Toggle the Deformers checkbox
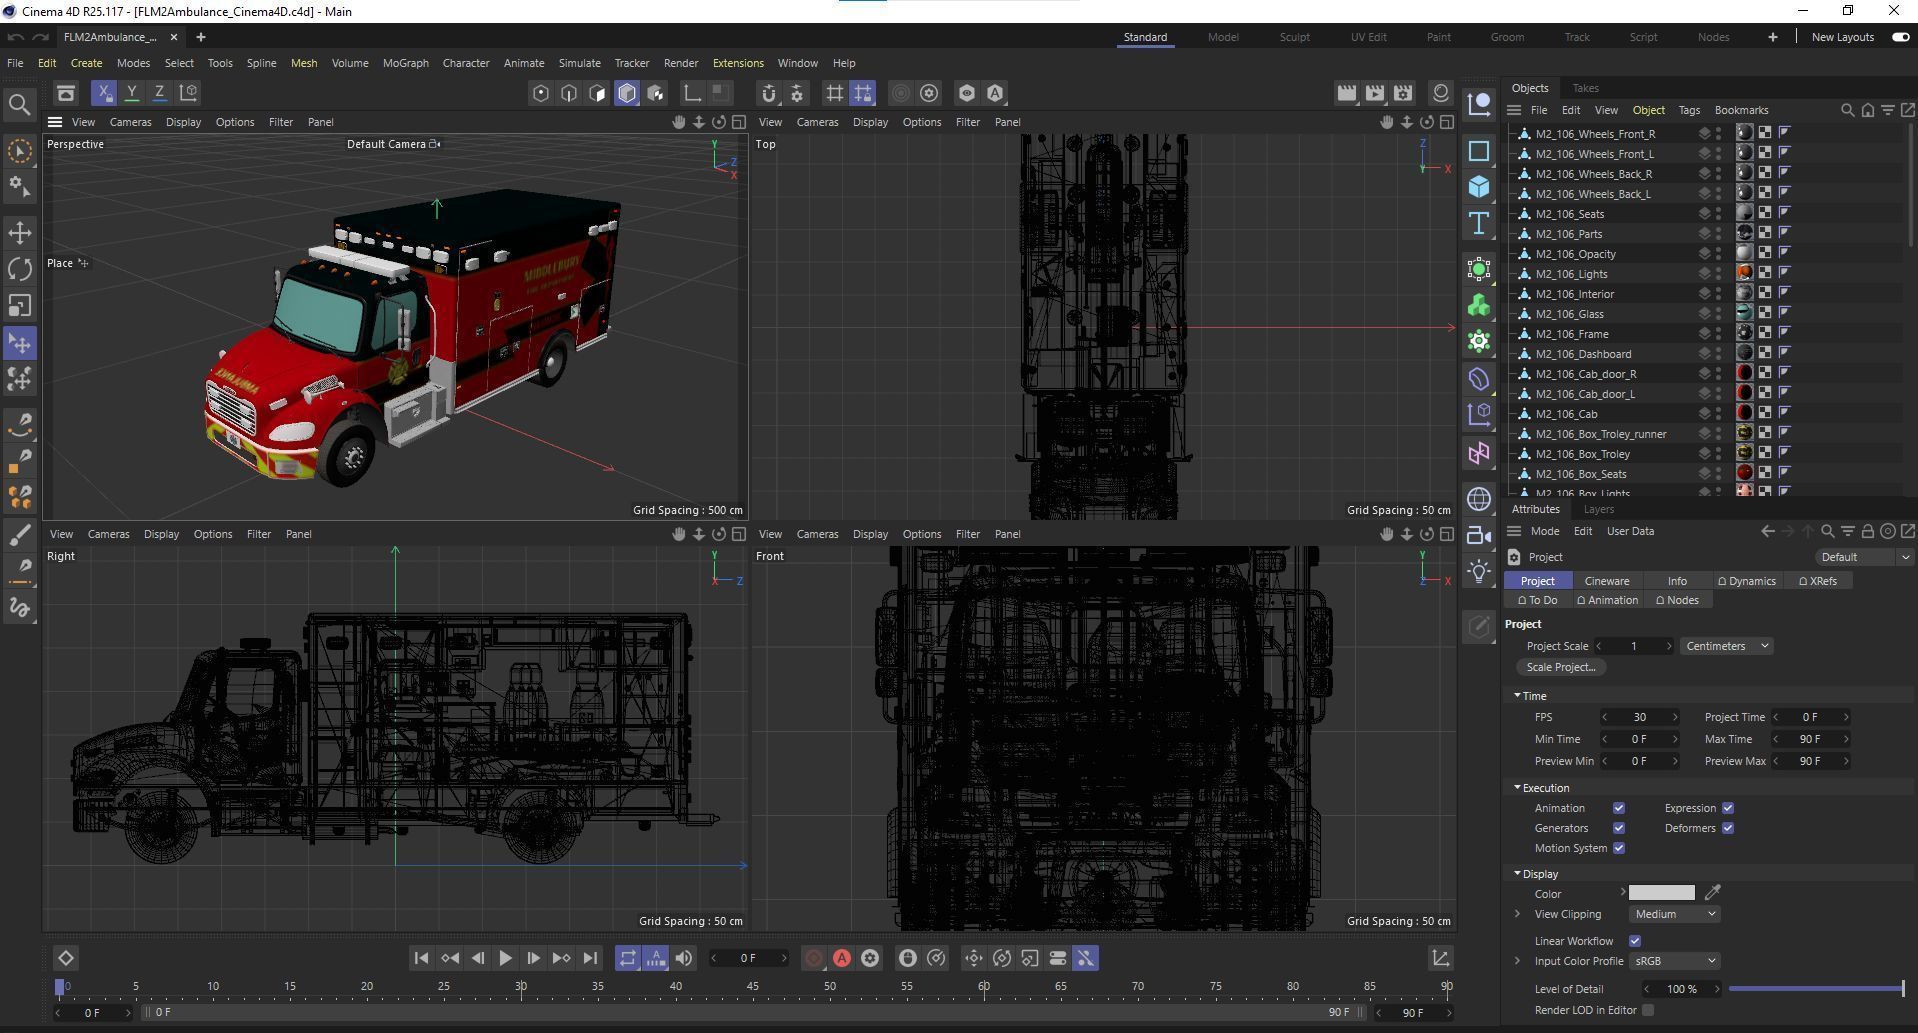Viewport: 1918px width, 1033px height. (1728, 828)
